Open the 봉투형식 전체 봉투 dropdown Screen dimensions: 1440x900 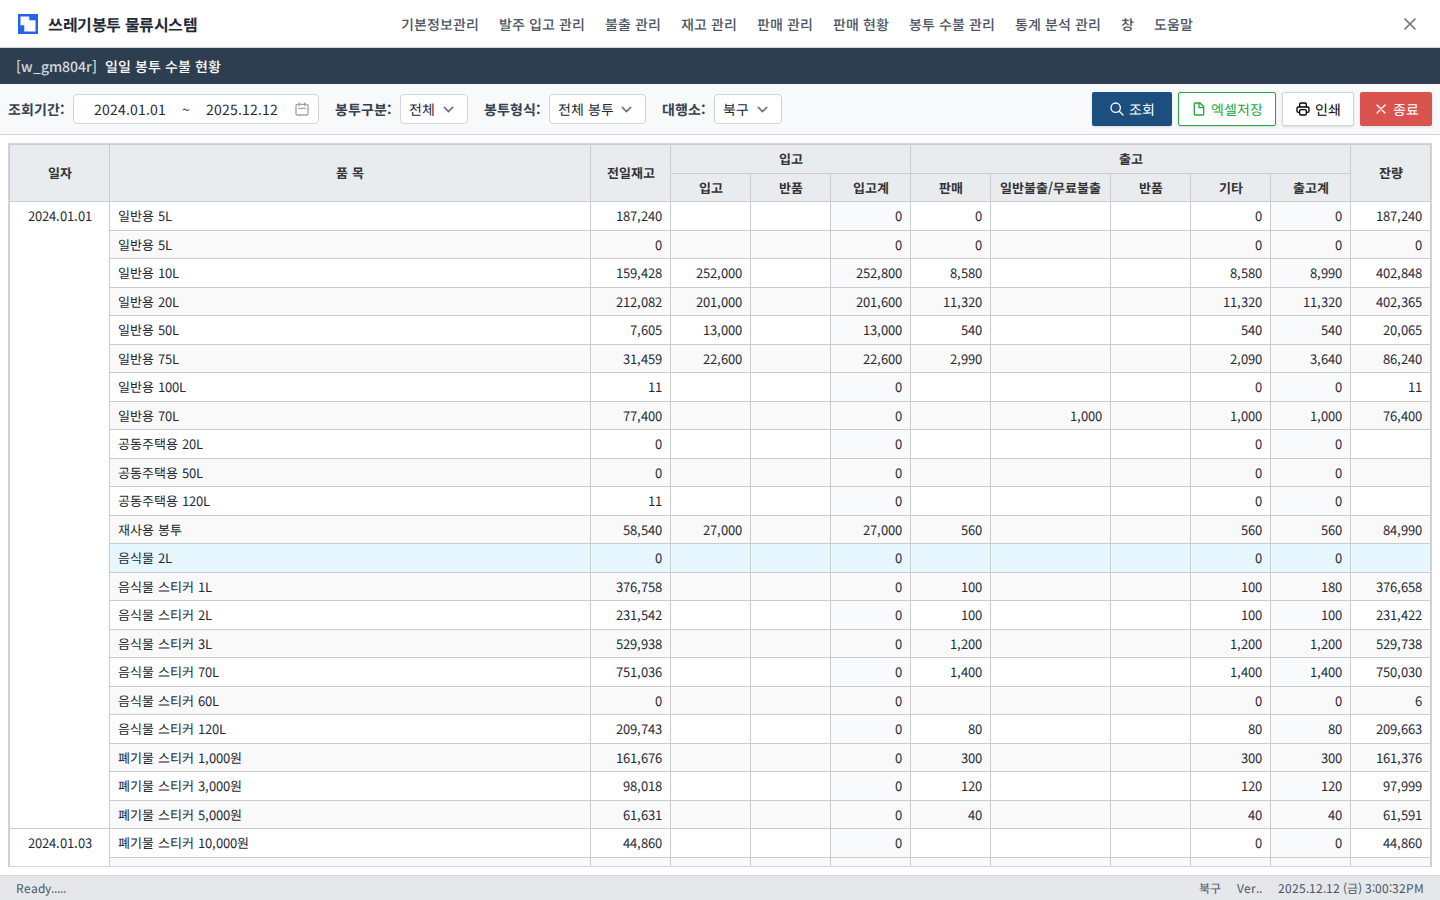[596, 109]
